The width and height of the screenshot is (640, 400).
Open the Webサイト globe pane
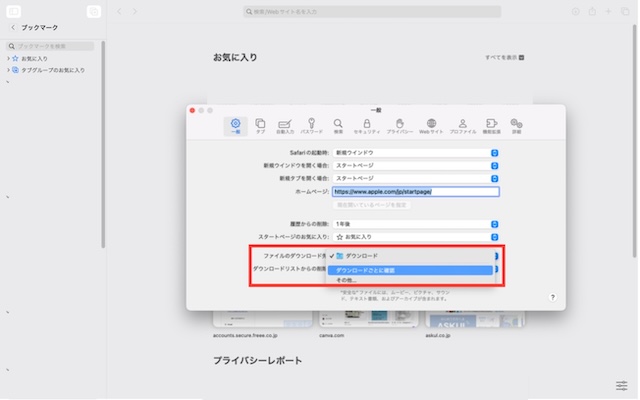click(x=431, y=126)
